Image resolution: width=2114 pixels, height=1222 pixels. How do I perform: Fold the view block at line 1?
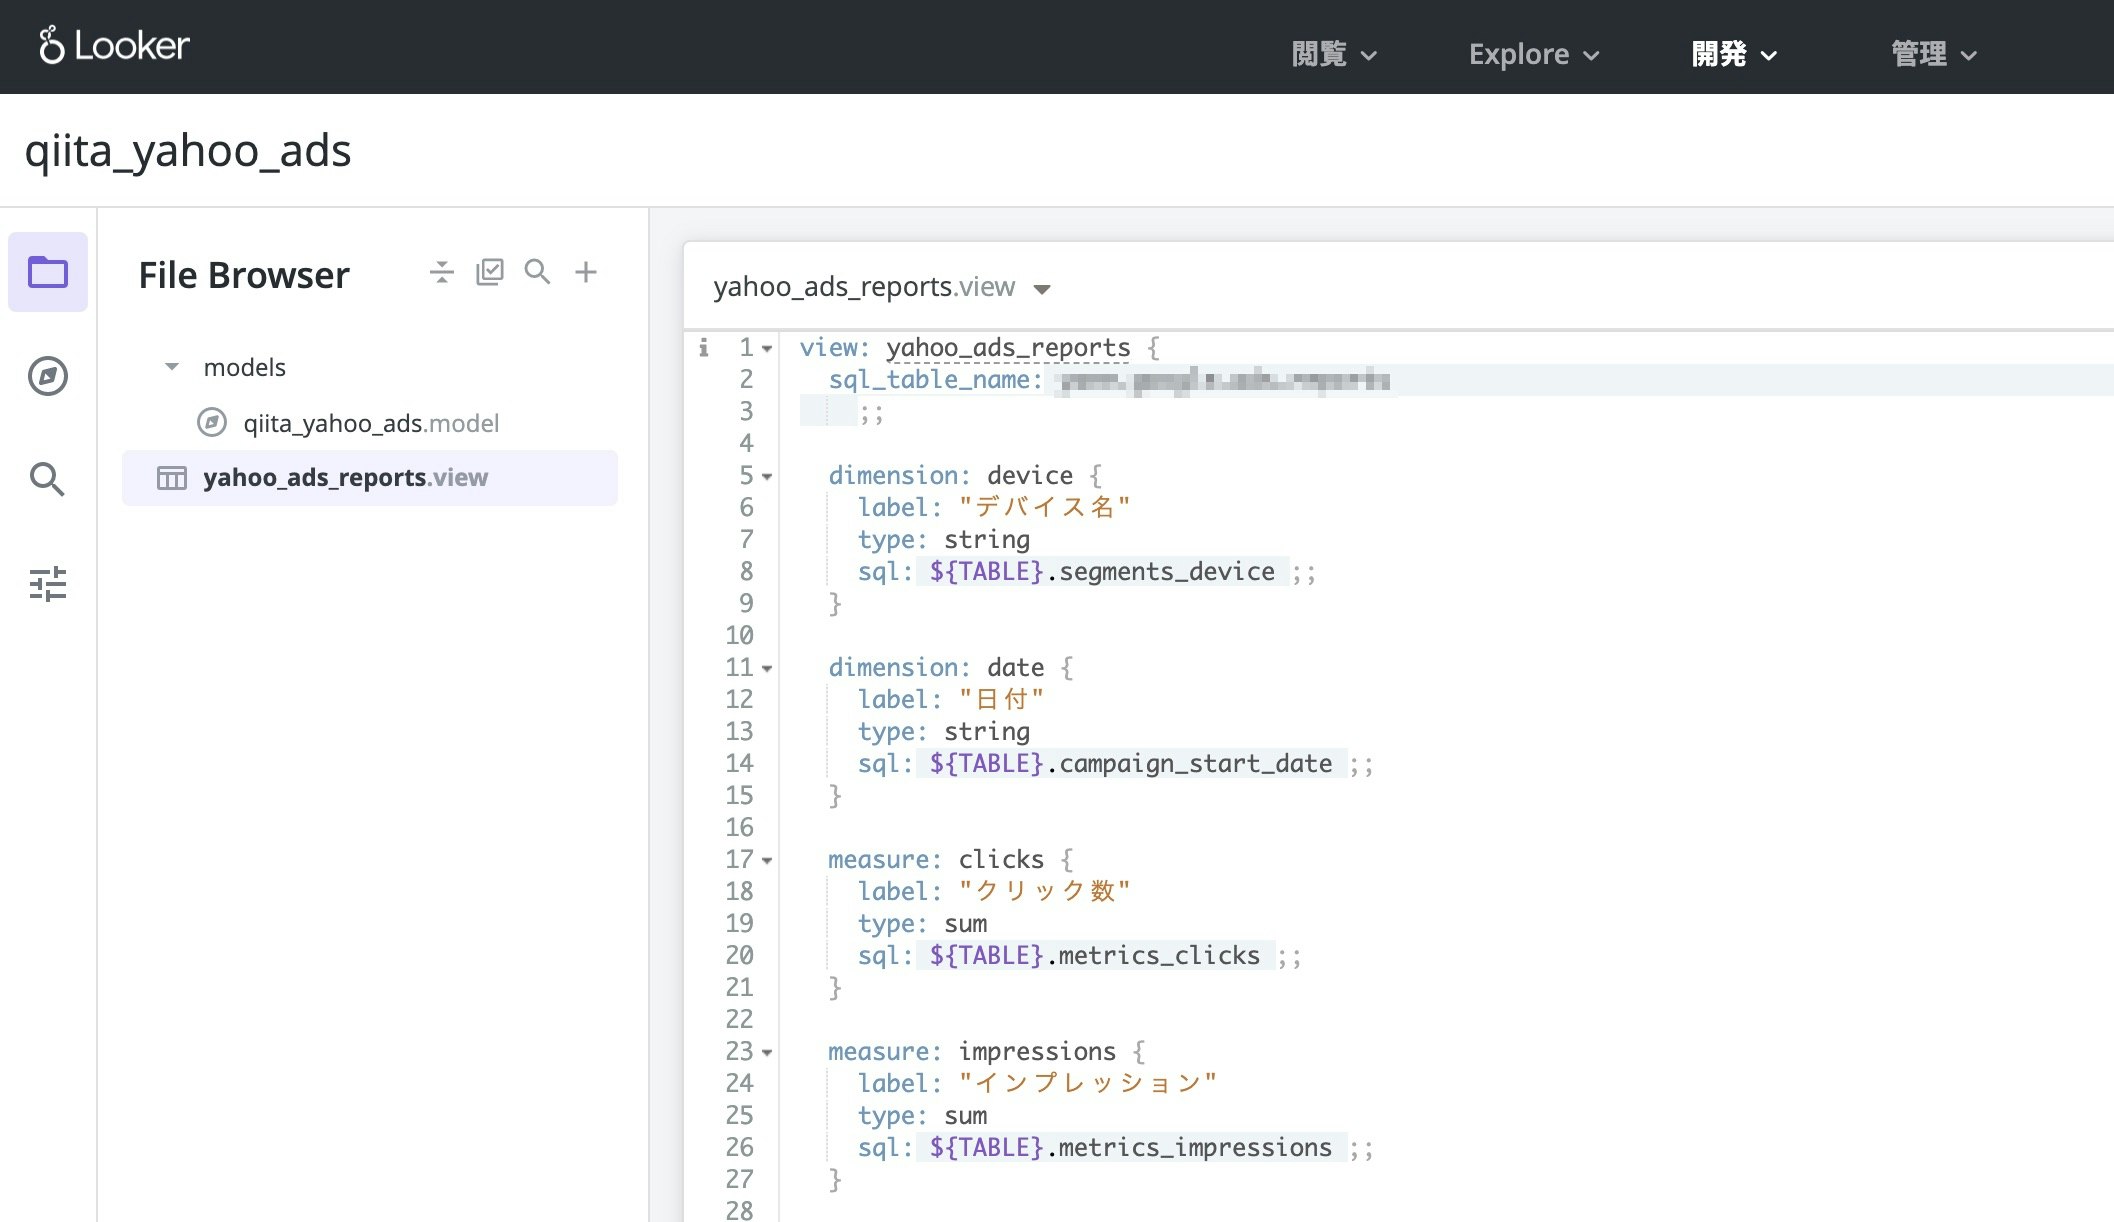(x=767, y=349)
